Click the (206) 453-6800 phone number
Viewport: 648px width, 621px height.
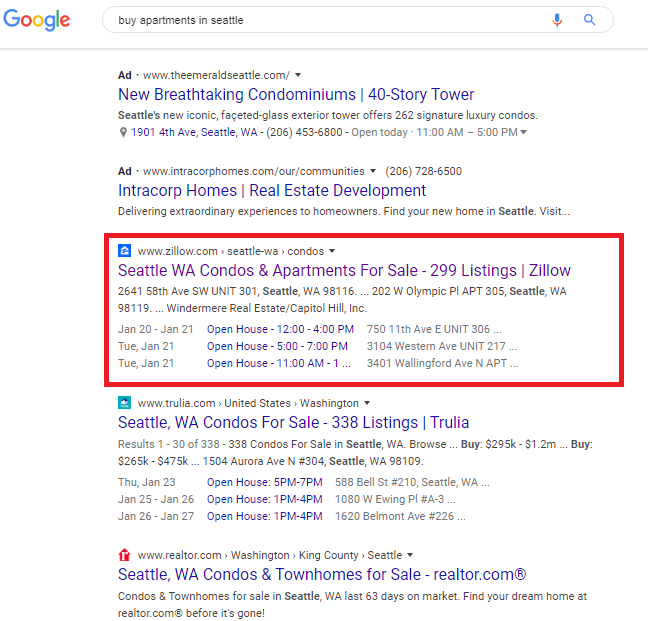click(305, 132)
